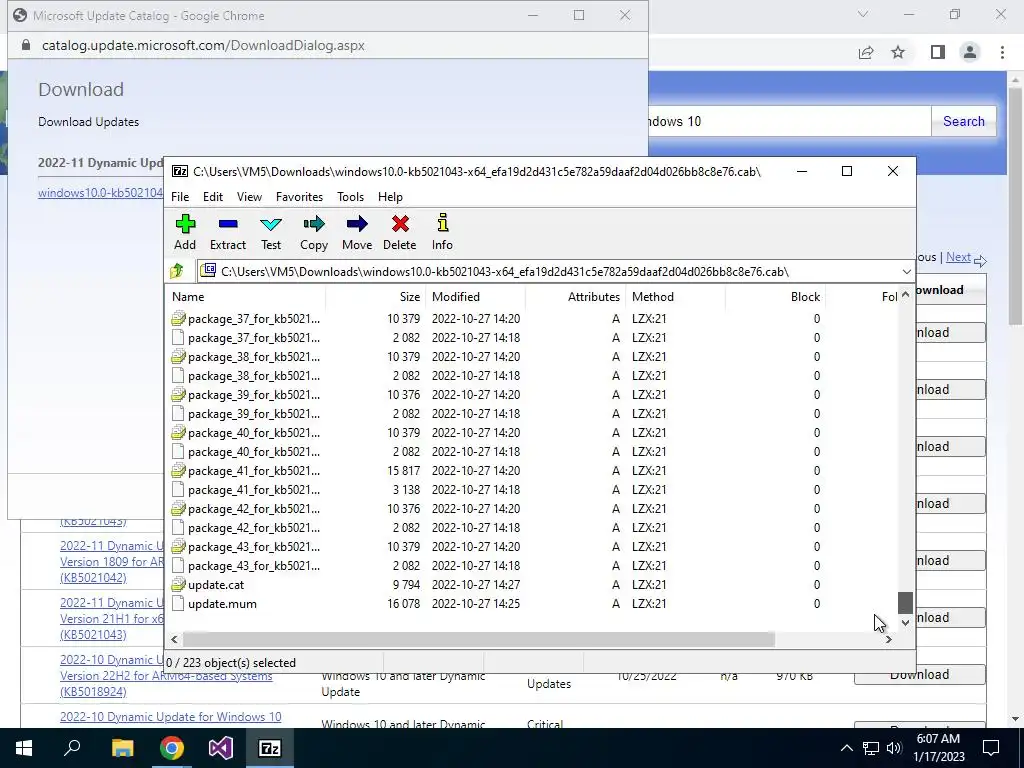Screen dimensions: 1024x768
Task: Click the file list scroll-up arrow
Action: pos(905,295)
